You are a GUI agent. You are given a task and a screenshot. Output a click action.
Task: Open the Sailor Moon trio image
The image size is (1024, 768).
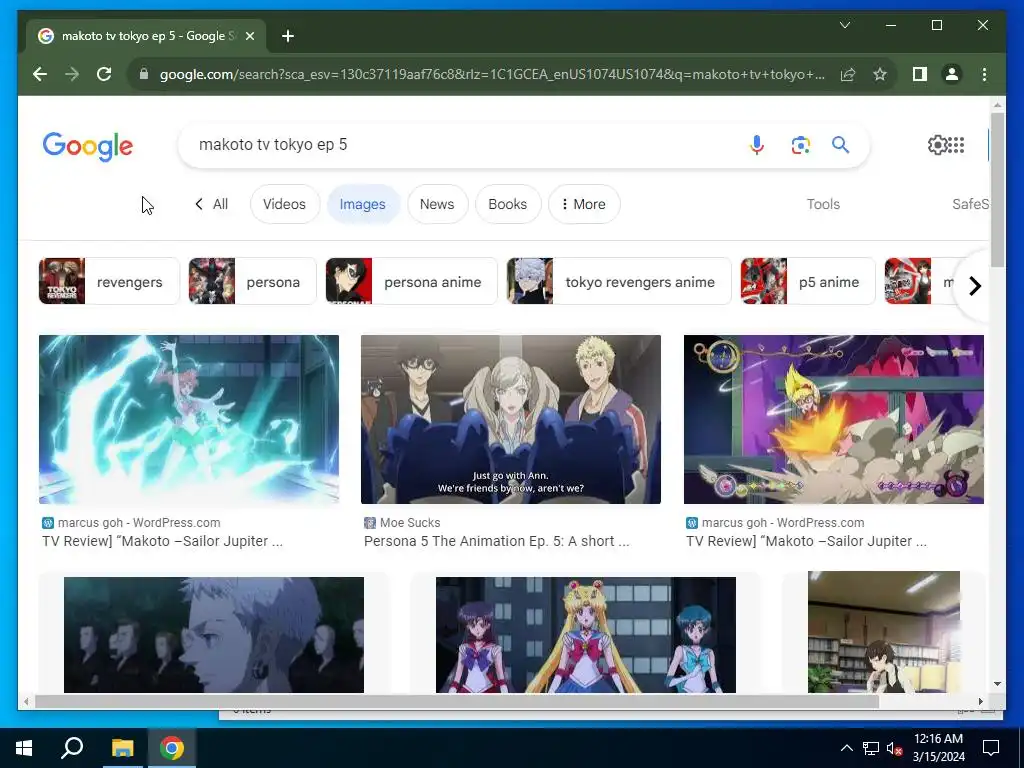point(586,634)
